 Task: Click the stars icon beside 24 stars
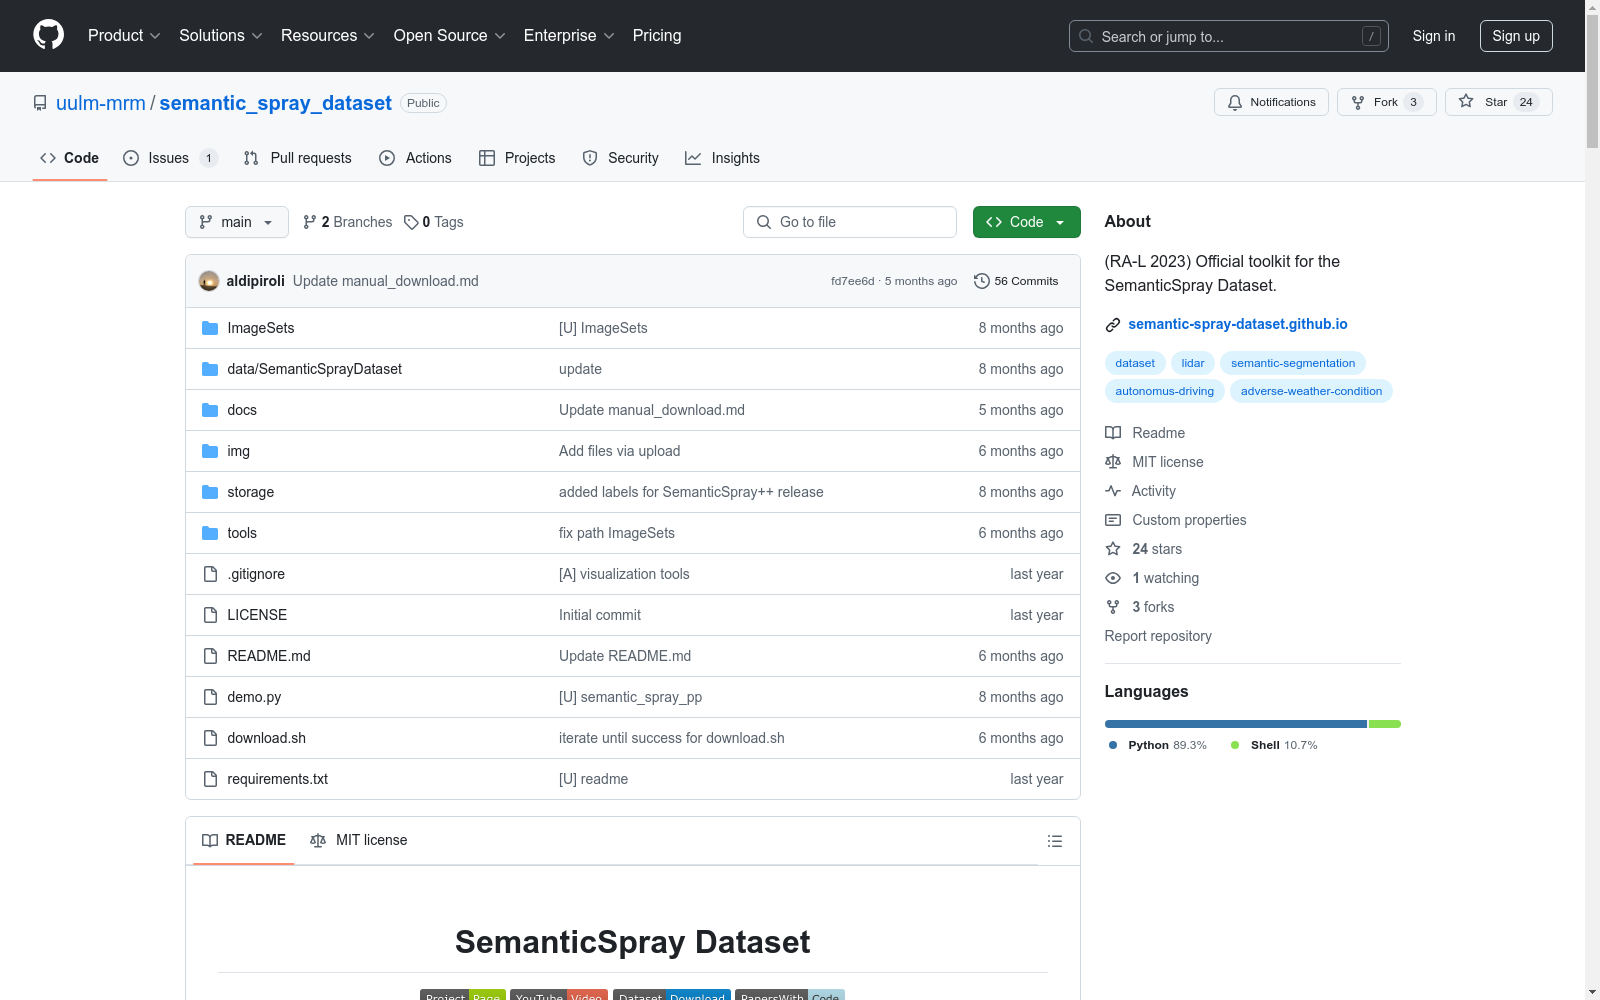coord(1113,549)
